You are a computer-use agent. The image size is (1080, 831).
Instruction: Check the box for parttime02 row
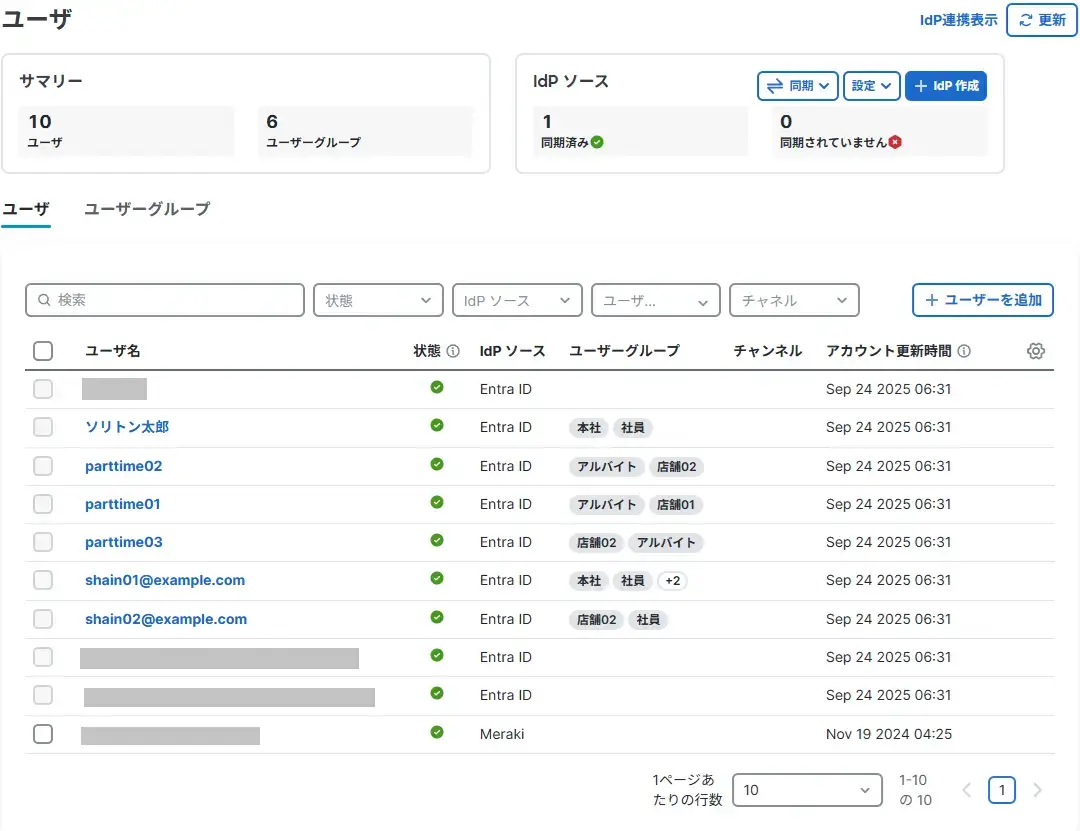coord(43,466)
